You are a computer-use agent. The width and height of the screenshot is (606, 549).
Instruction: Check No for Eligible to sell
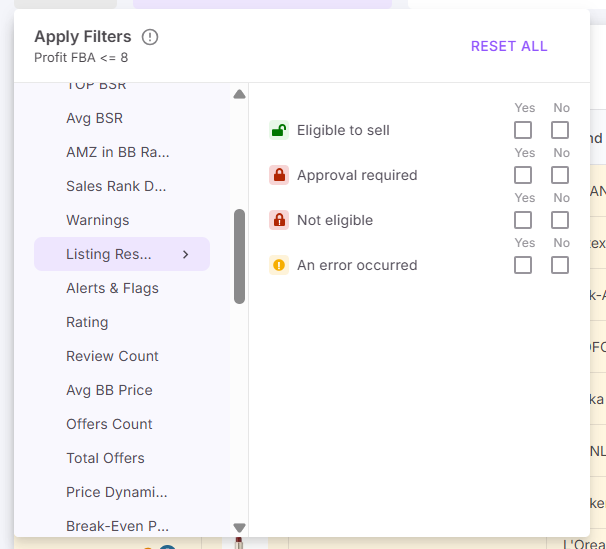(560, 130)
